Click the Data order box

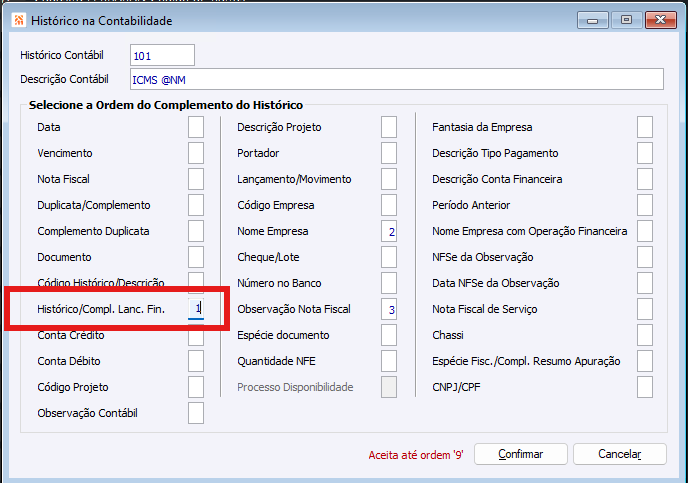click(196, 127)
